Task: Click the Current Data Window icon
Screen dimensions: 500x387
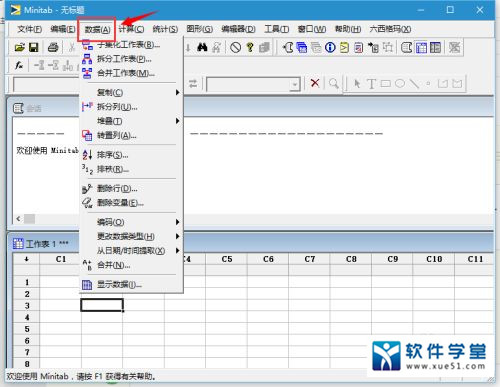Action: (x=421, y=48)
